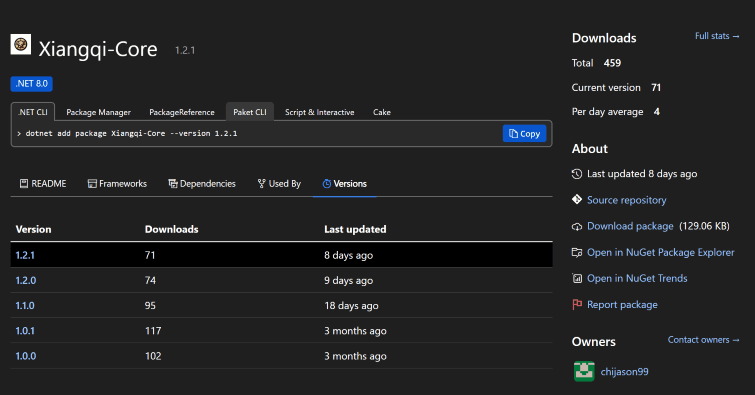Viewport: 755px width, 395px height.
Task: Click the history icon beside Last updated
Action: click(x=577, y=174)
